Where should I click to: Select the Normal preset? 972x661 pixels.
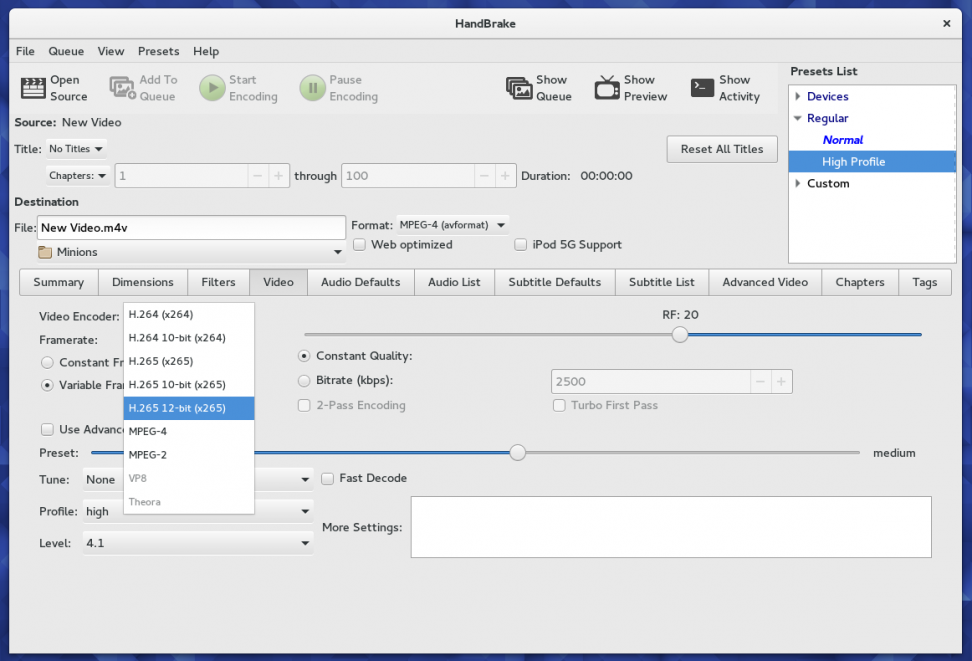pos(843,139)
